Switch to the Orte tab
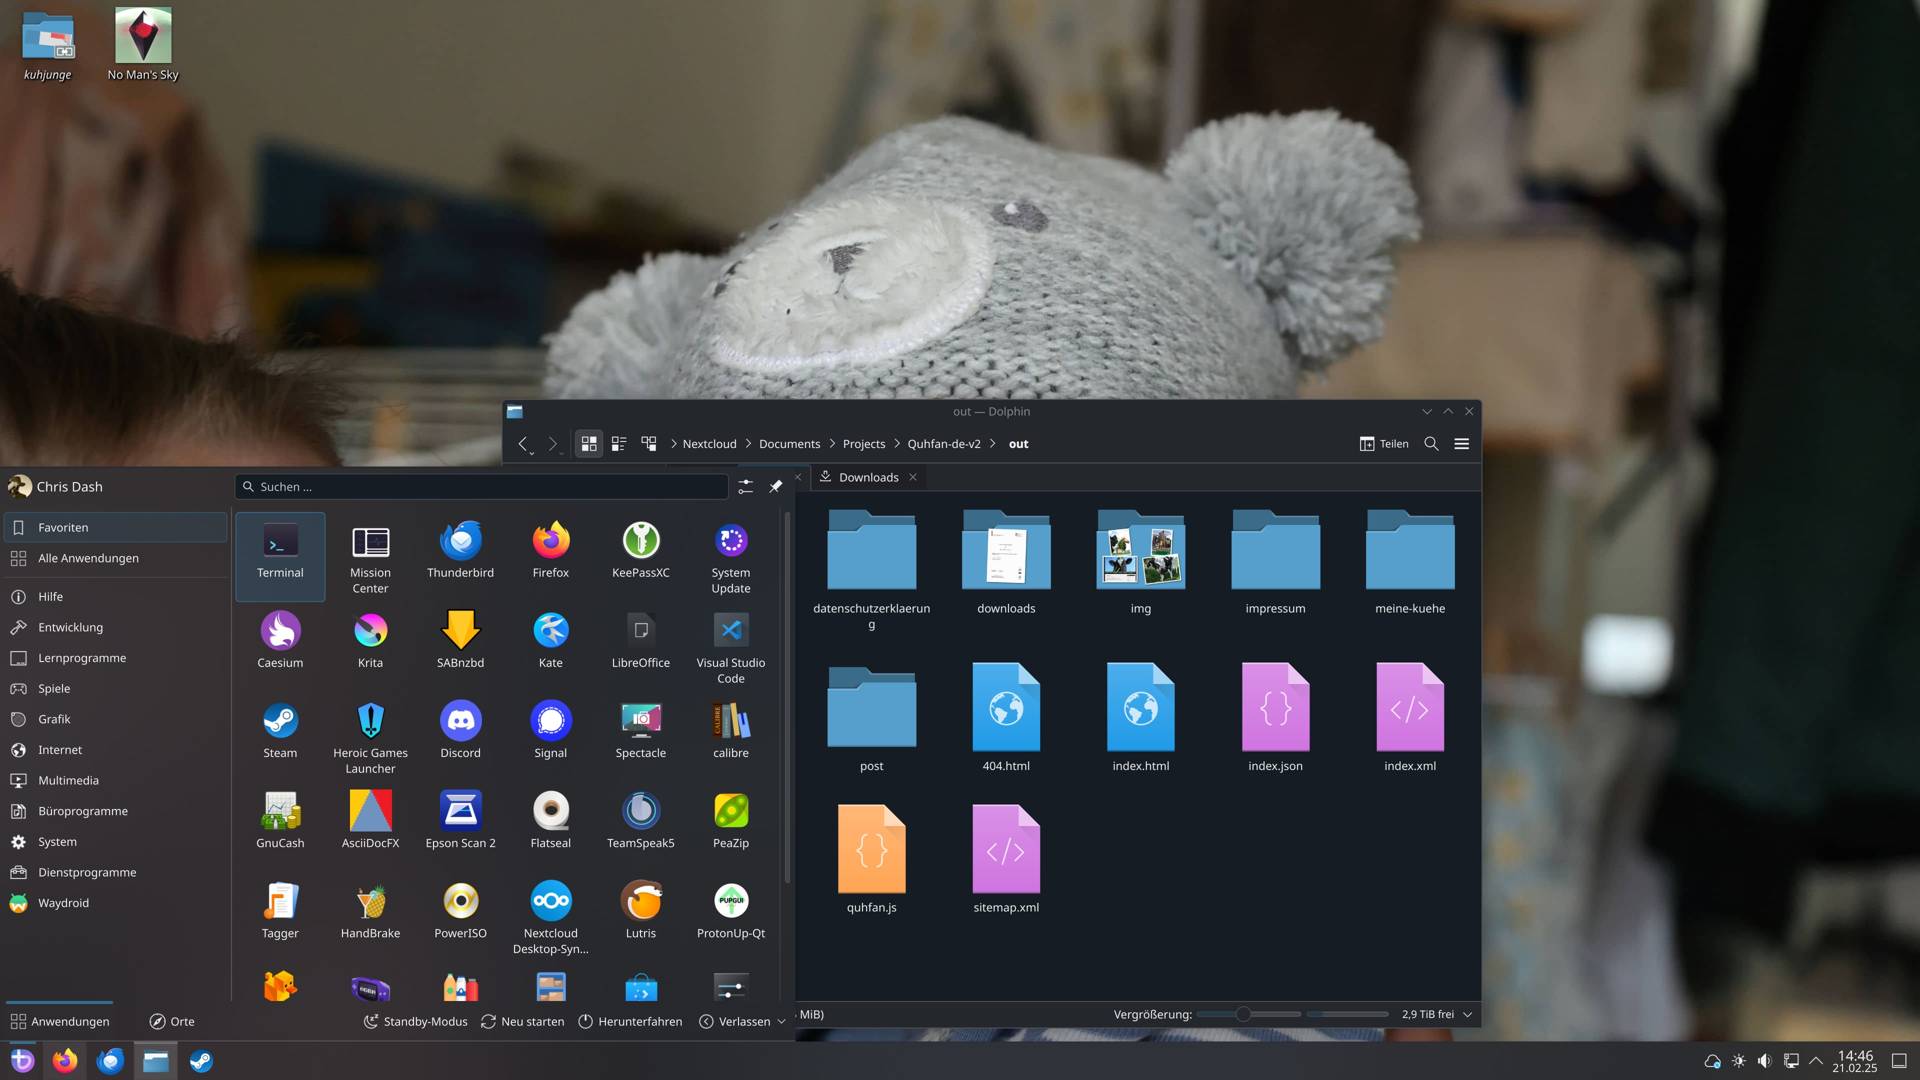The width and height of the screenshot is (1920, 1080). (x=172, y=1021)
